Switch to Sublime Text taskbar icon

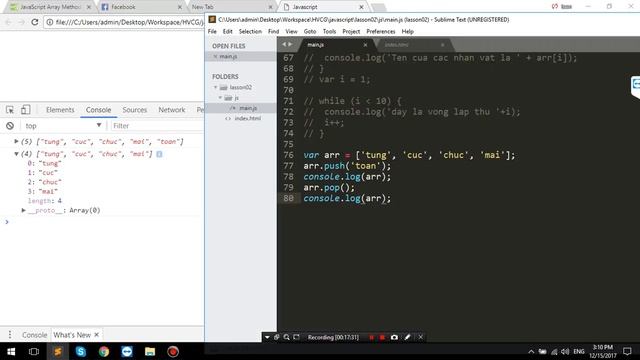click(x=58, y=351)
